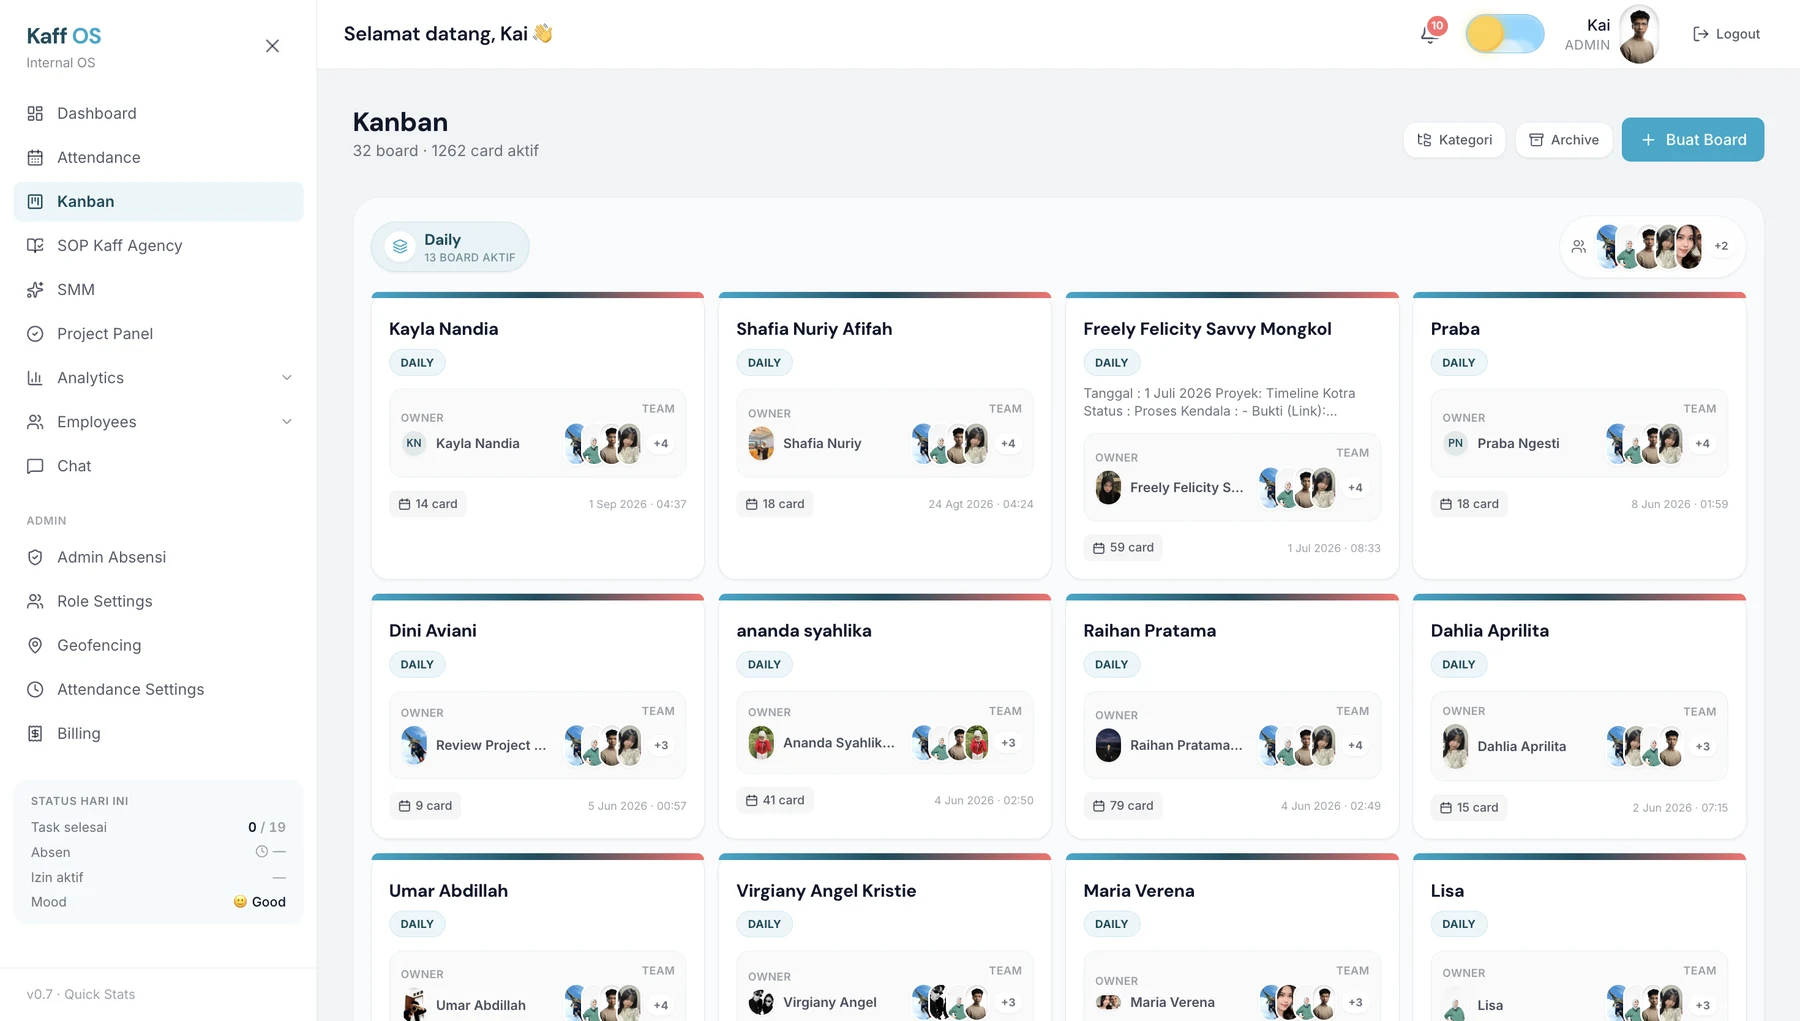Click the Daily category layers icon

[x=400, y=246]
